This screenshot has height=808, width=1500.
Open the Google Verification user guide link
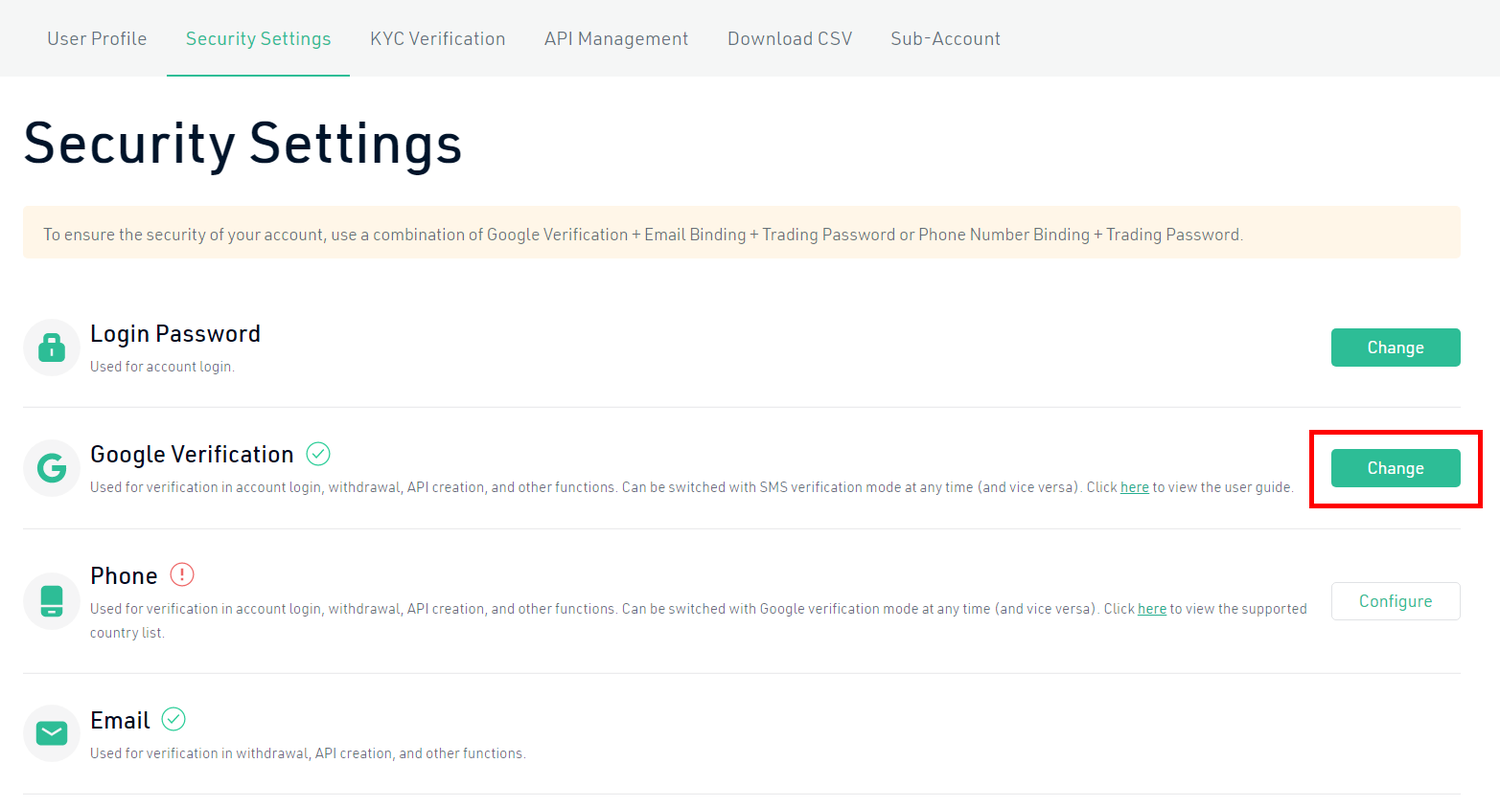(x=1134, y=488)
